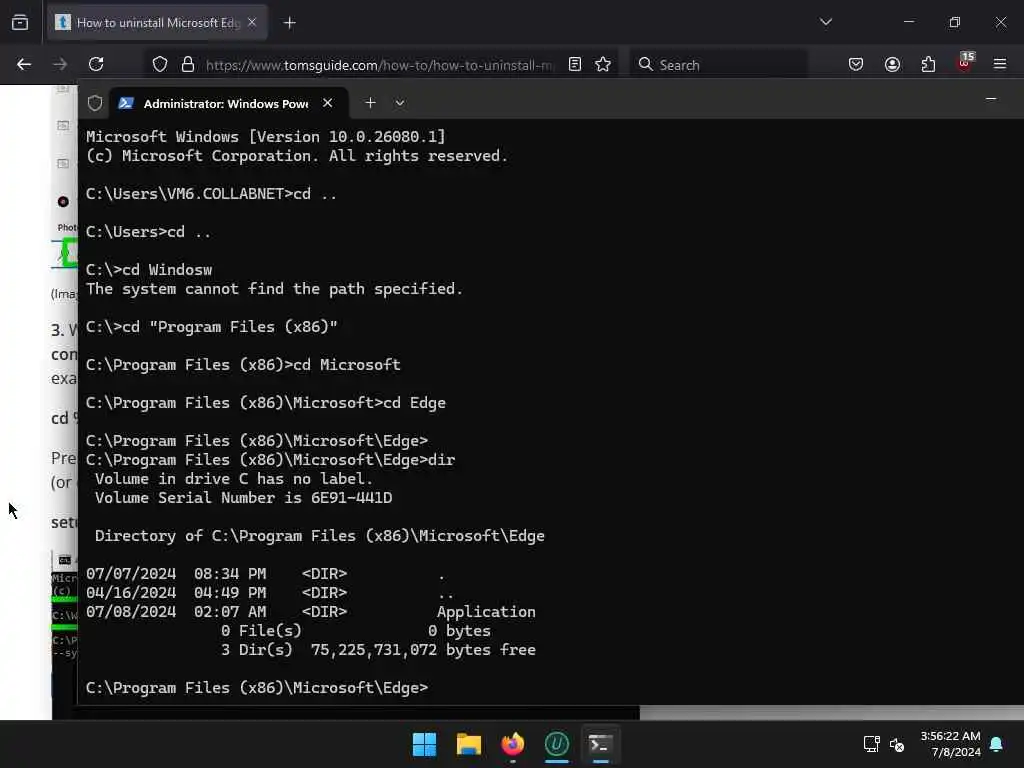Click the admin shield icon in terminal
The image size is (1024, 768).
[x=95, y=103]
